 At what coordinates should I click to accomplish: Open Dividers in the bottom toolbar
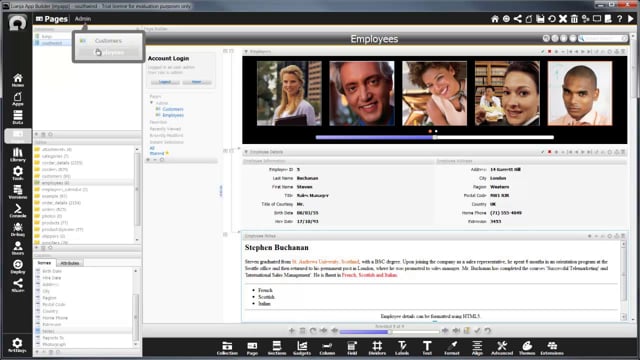[377, 348]
